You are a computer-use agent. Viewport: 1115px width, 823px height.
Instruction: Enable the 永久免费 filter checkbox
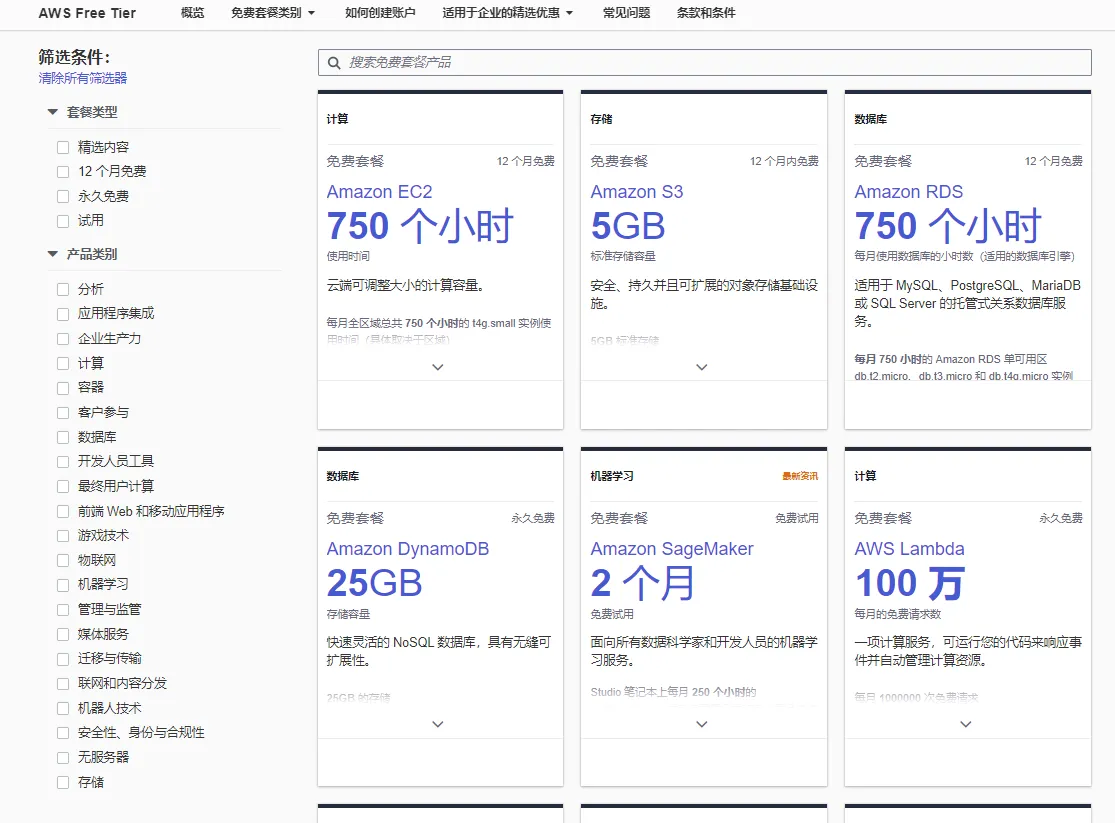(x=63, y=197)
